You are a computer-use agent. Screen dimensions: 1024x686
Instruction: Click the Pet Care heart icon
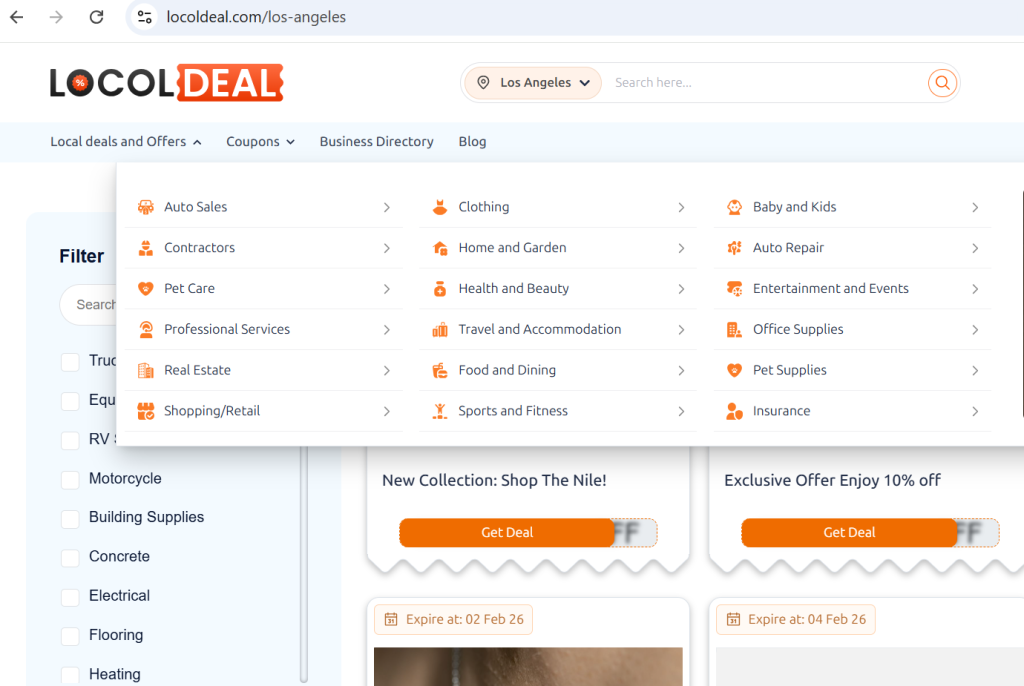(146, 289)
